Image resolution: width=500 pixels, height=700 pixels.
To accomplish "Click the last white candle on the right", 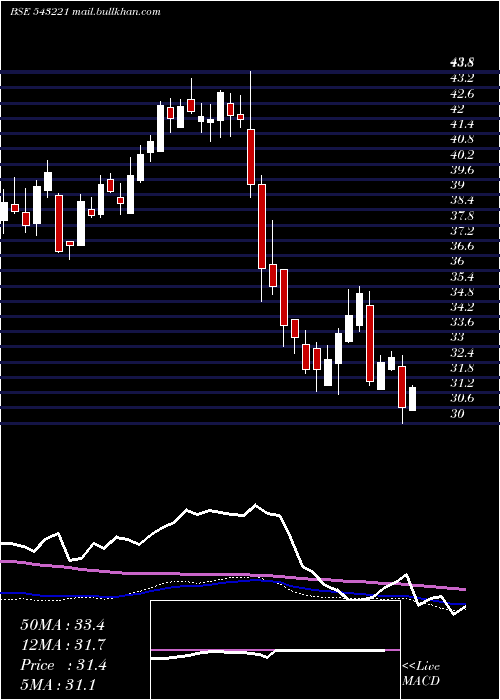I will point(412,399).
